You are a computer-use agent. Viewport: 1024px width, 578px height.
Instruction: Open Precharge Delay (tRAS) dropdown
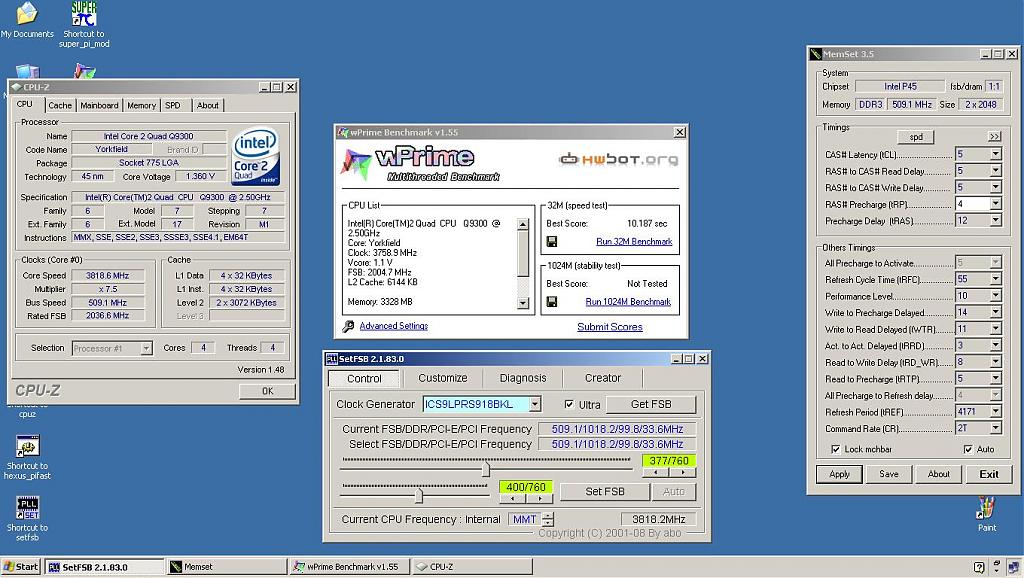coord(995,221)
